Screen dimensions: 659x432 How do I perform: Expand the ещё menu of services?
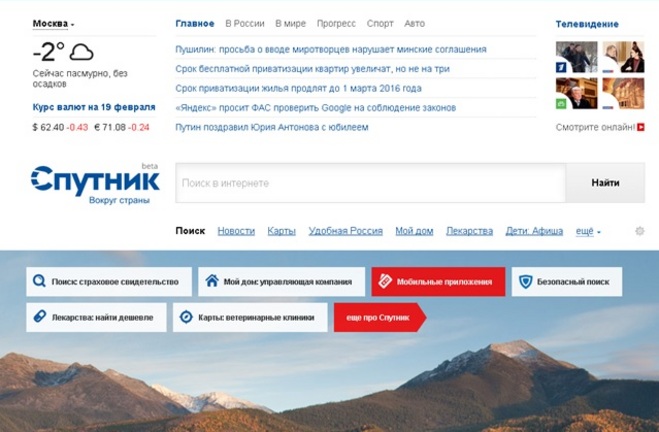point(588,231)
